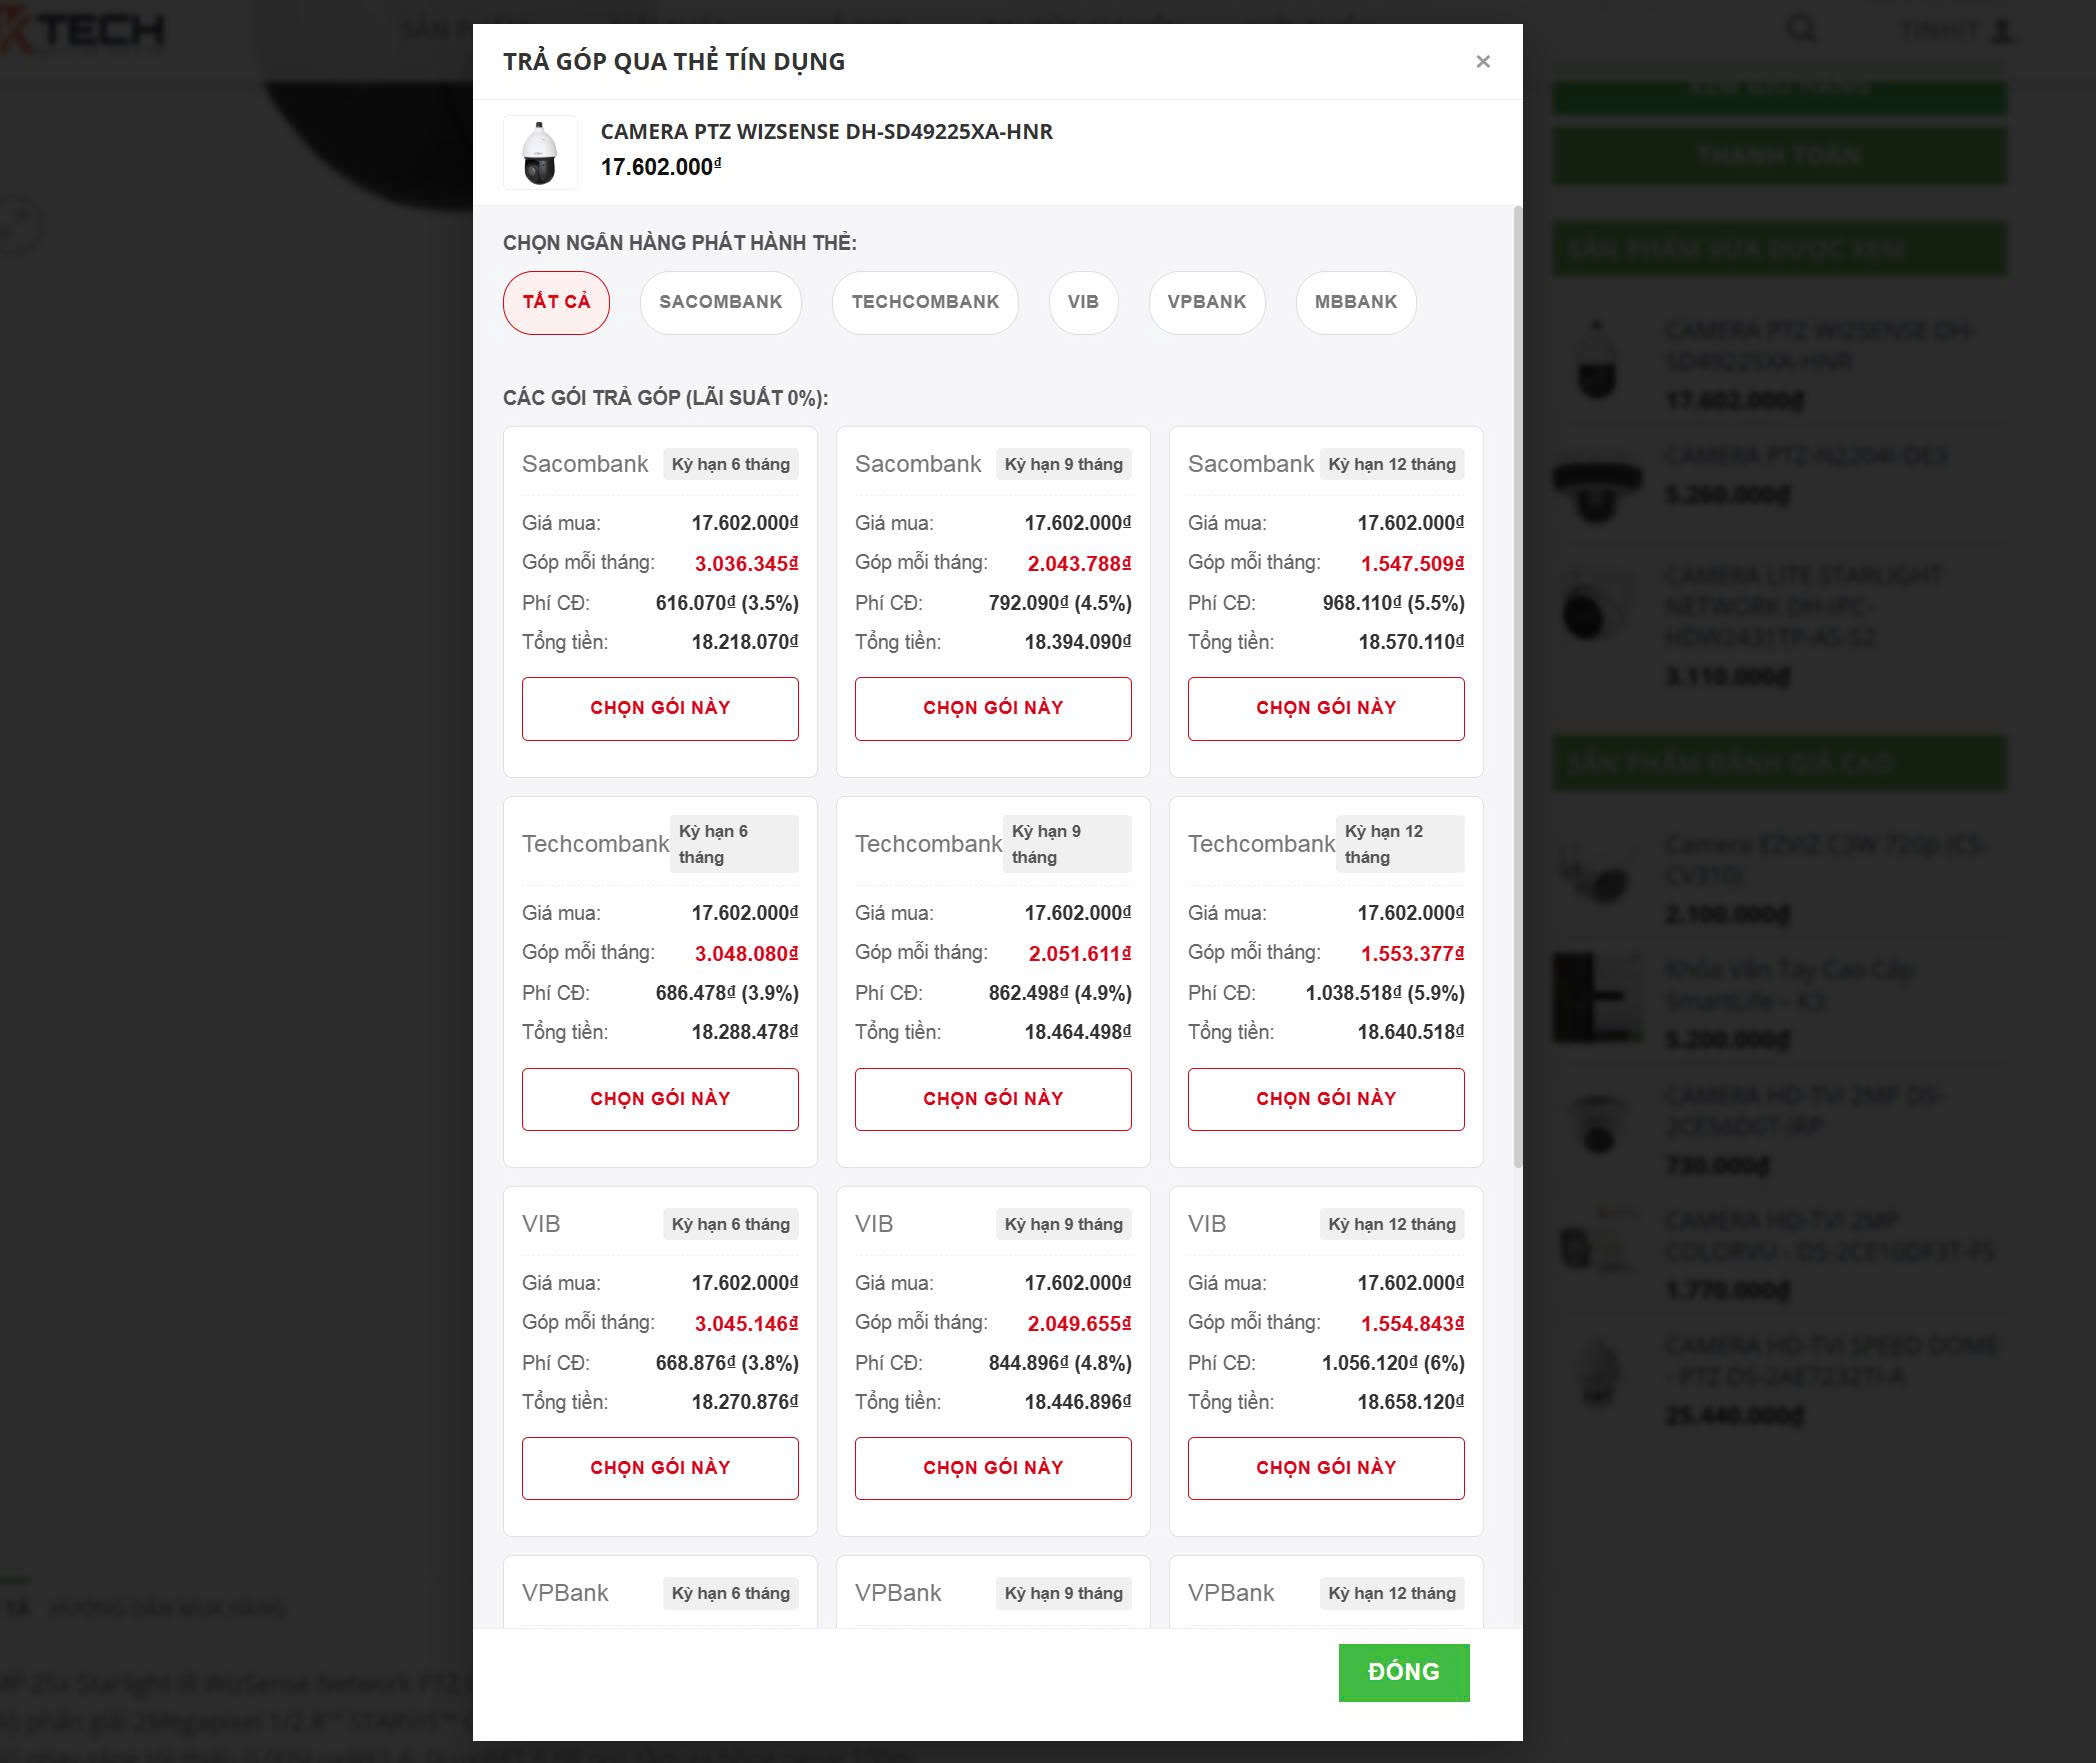2096x1763 pixels.
Task: Filter plans by SACOMBANK
Action: (x=720, y=302)
